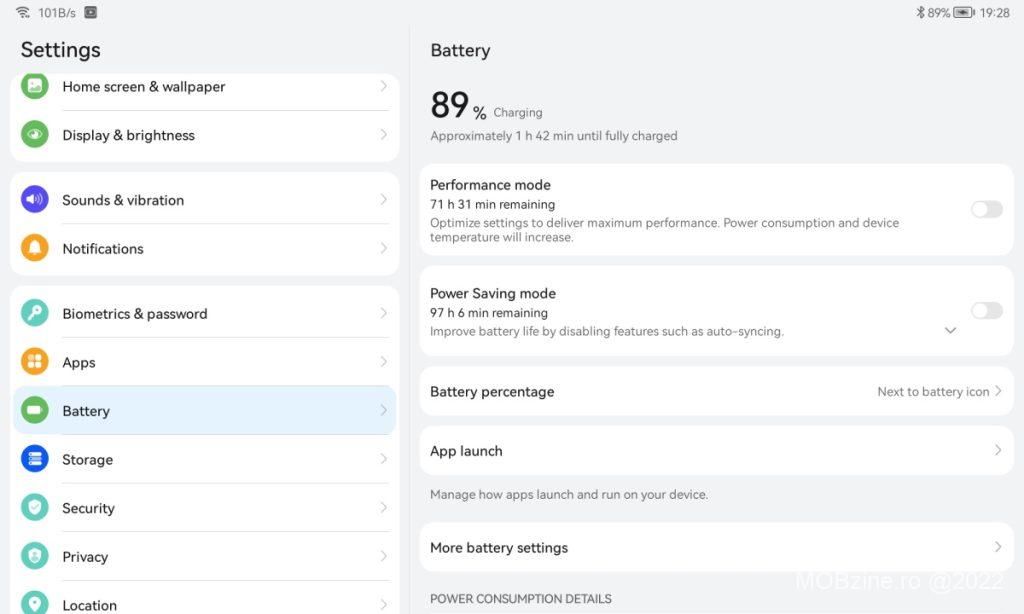Click the Security shield icon
The height and width of the screenshot is (614, 1024).
click(x=35, y=508)
